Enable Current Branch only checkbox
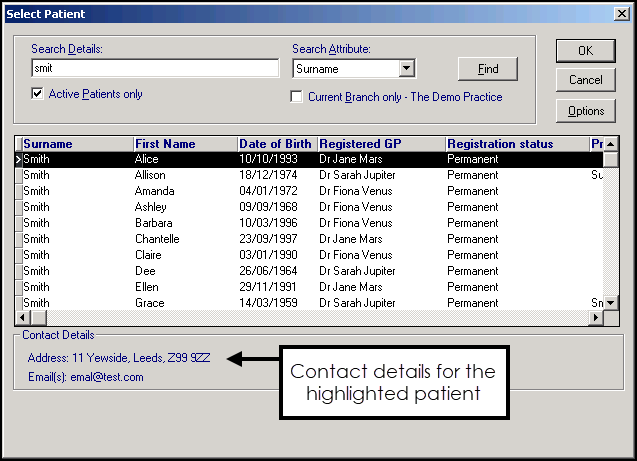This screenshot has height=461, width=637. (x=297, y=97)
